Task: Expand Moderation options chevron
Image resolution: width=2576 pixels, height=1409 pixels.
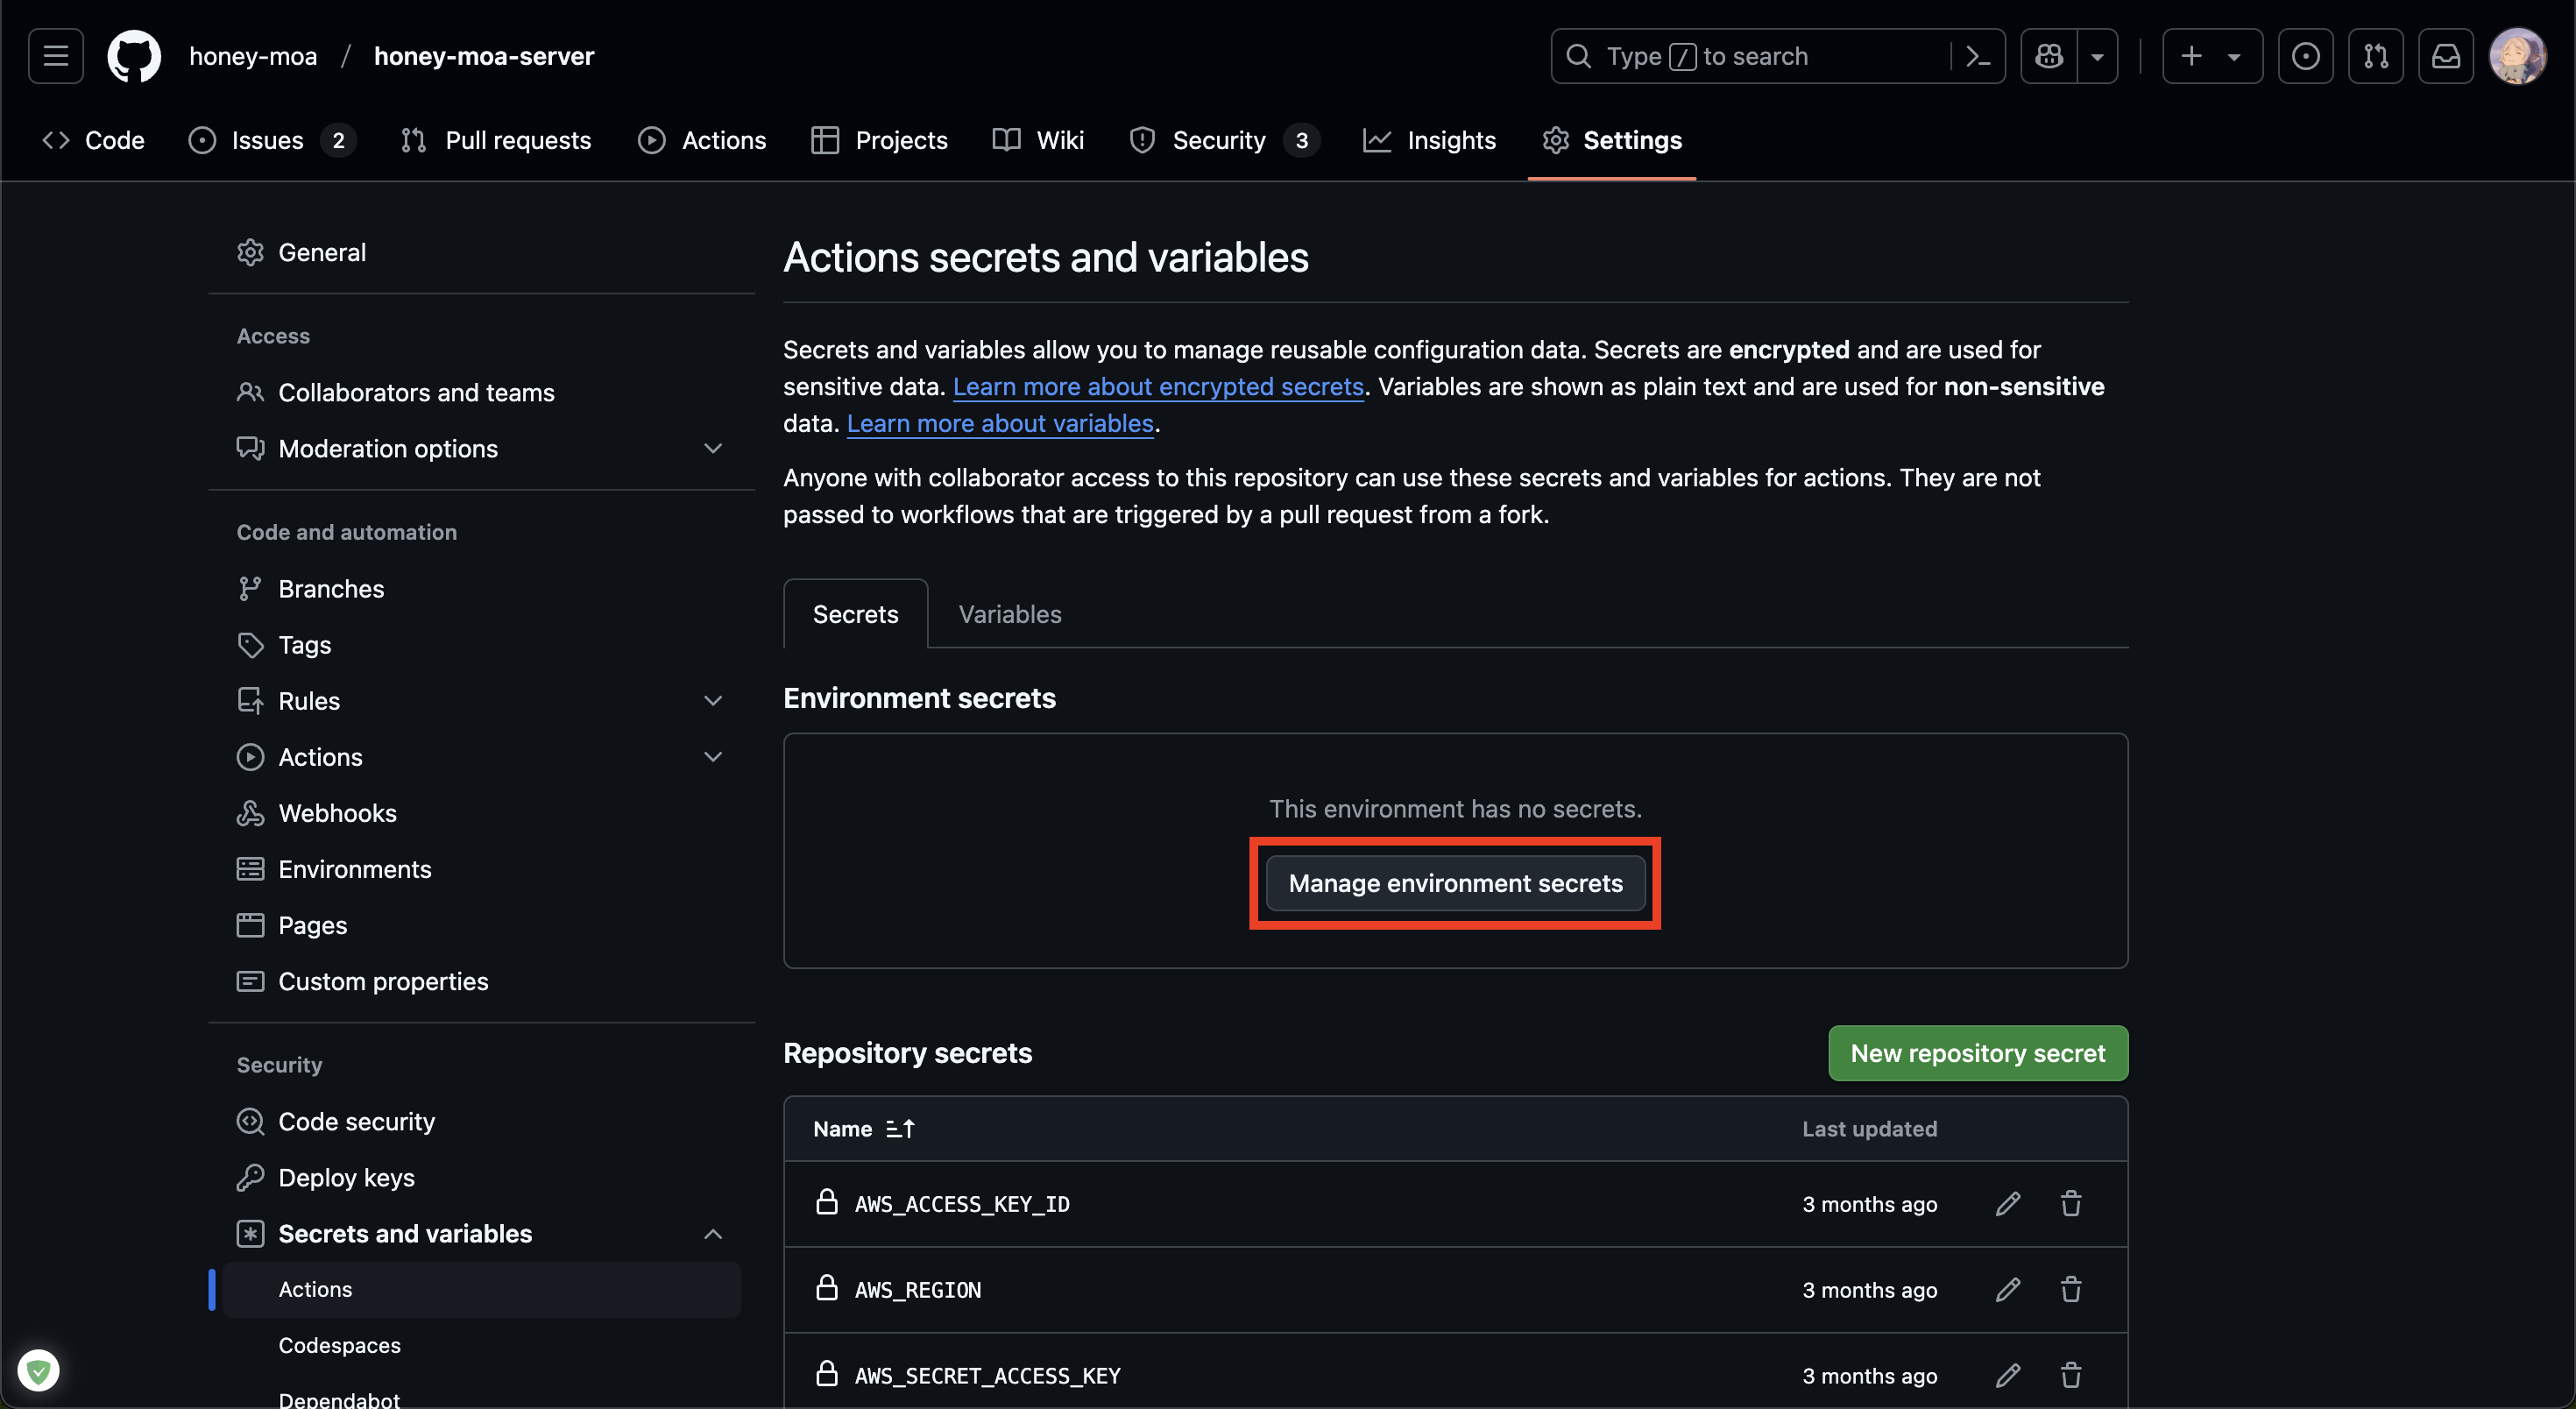Action: [713, 448]
